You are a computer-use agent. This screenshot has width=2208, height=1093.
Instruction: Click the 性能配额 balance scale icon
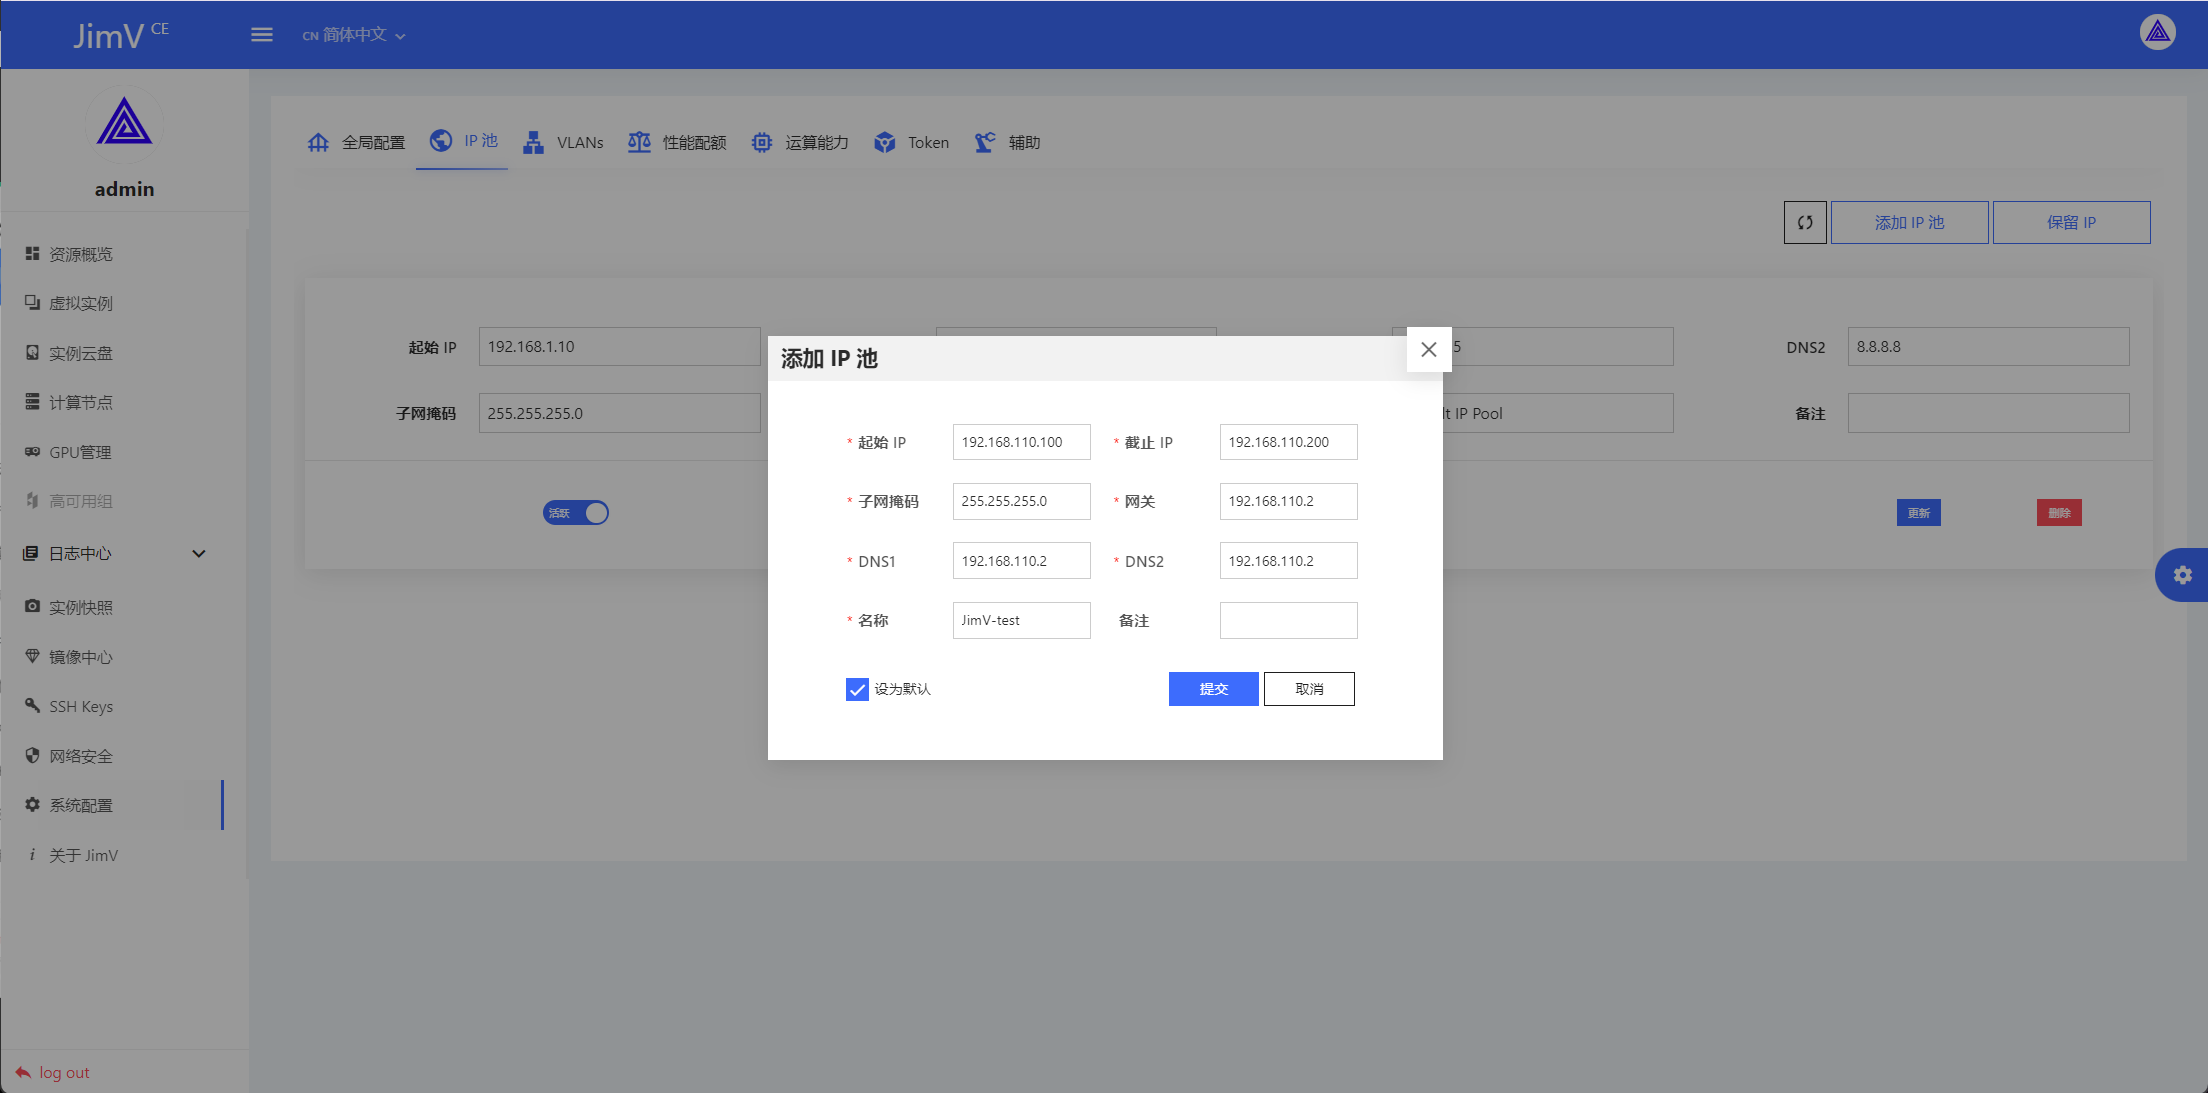pos(639,142)
